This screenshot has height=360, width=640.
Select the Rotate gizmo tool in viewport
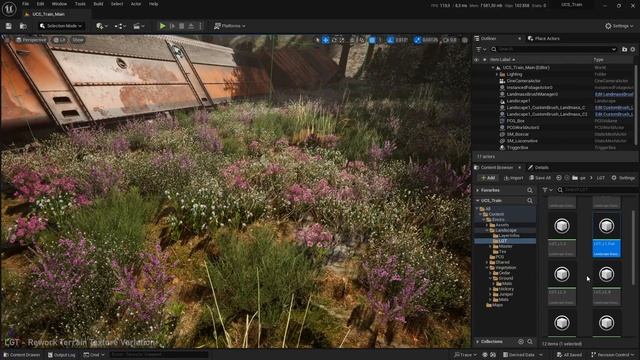[x=334, y=40]
